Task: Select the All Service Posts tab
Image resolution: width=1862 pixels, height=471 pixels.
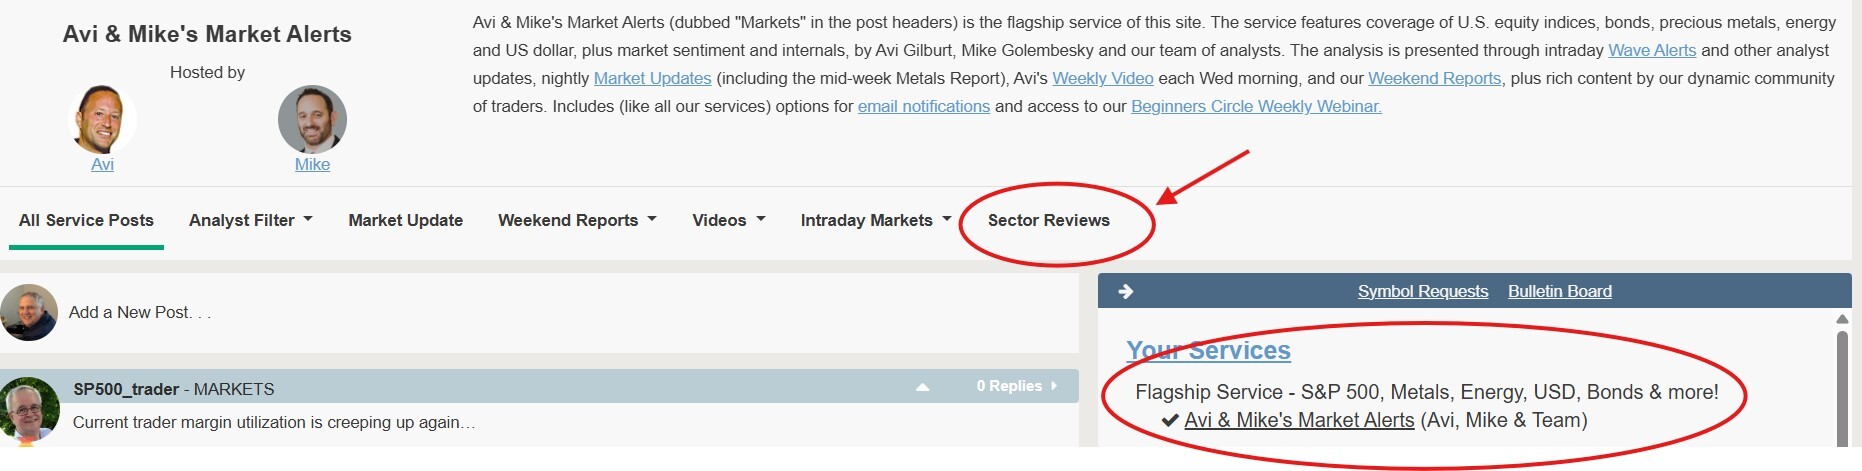Action: coord(86,220)
